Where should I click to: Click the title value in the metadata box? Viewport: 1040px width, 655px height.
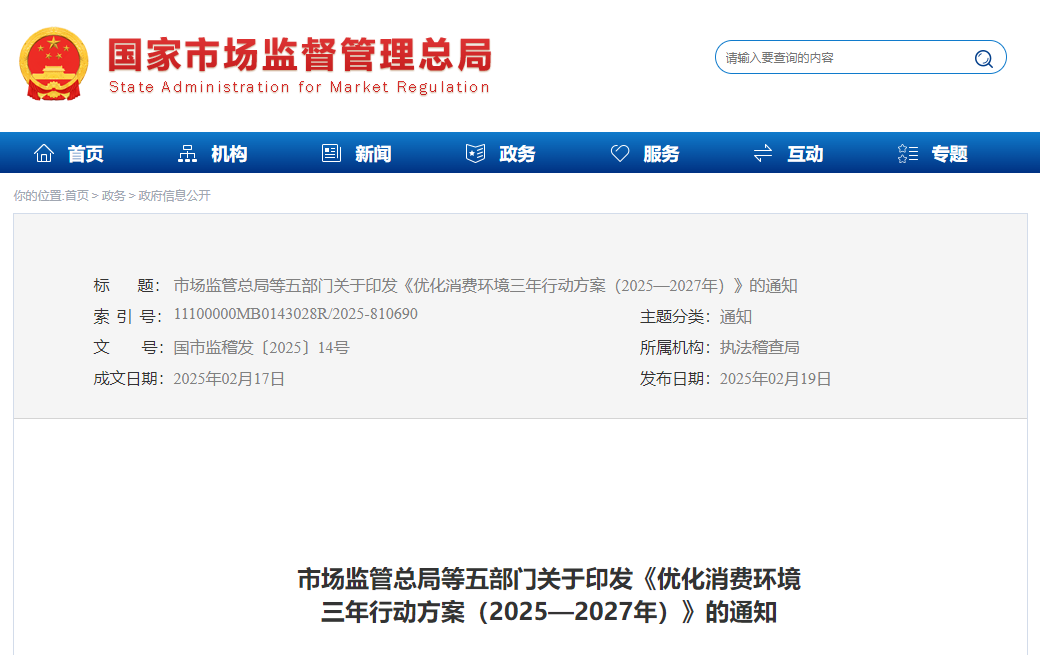point(486,286)
